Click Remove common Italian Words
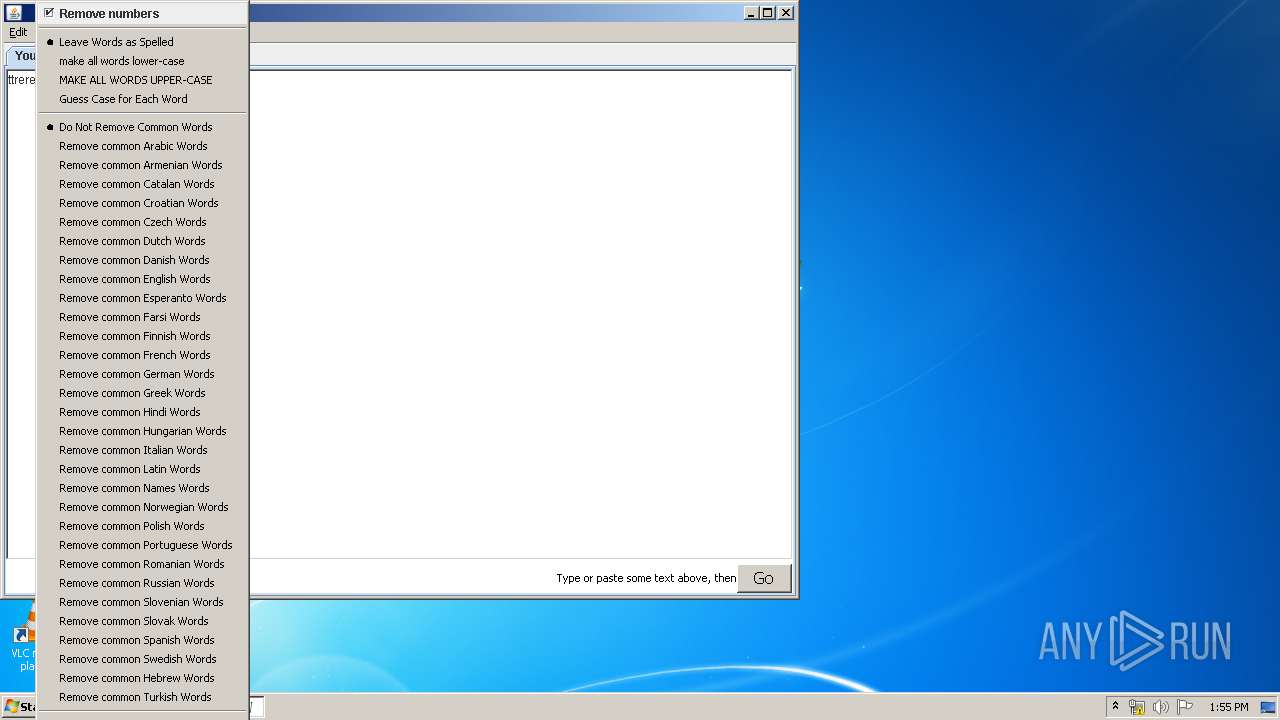Viewport: 1280px width, 720px height. [x=143, y=450]
